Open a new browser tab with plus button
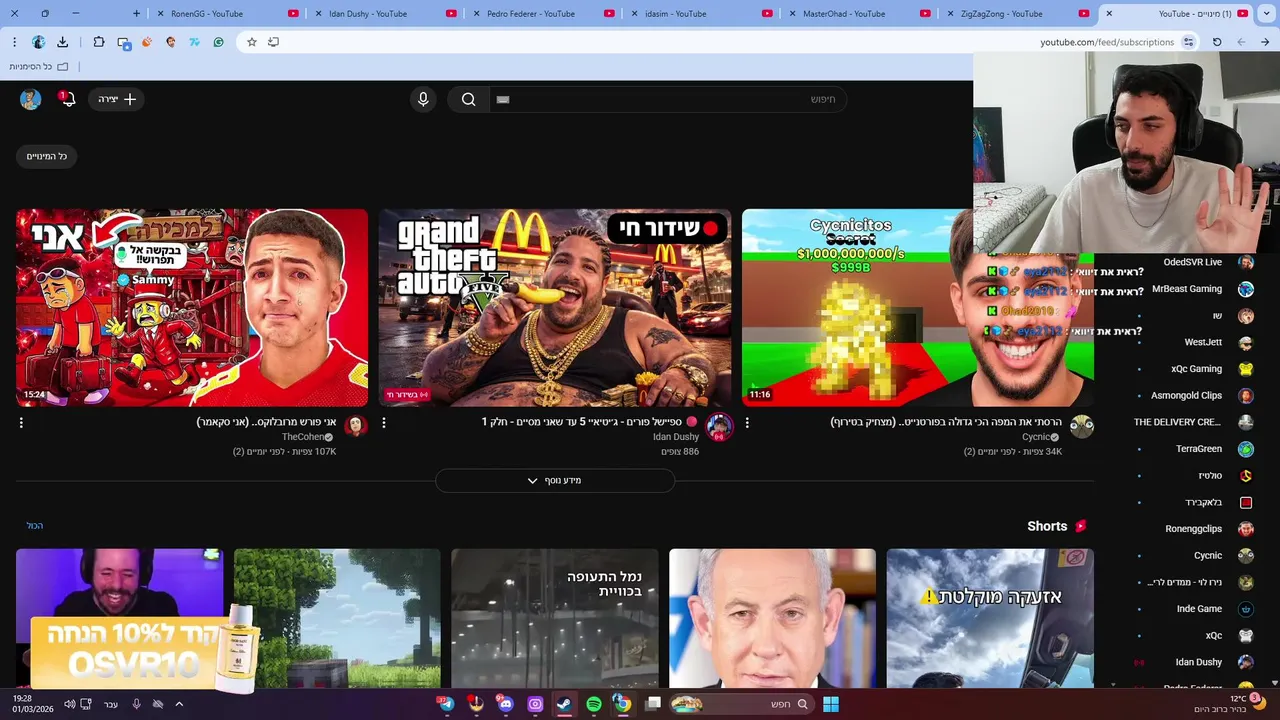This screenshot has width=1280, height=720. pos(137,14)
